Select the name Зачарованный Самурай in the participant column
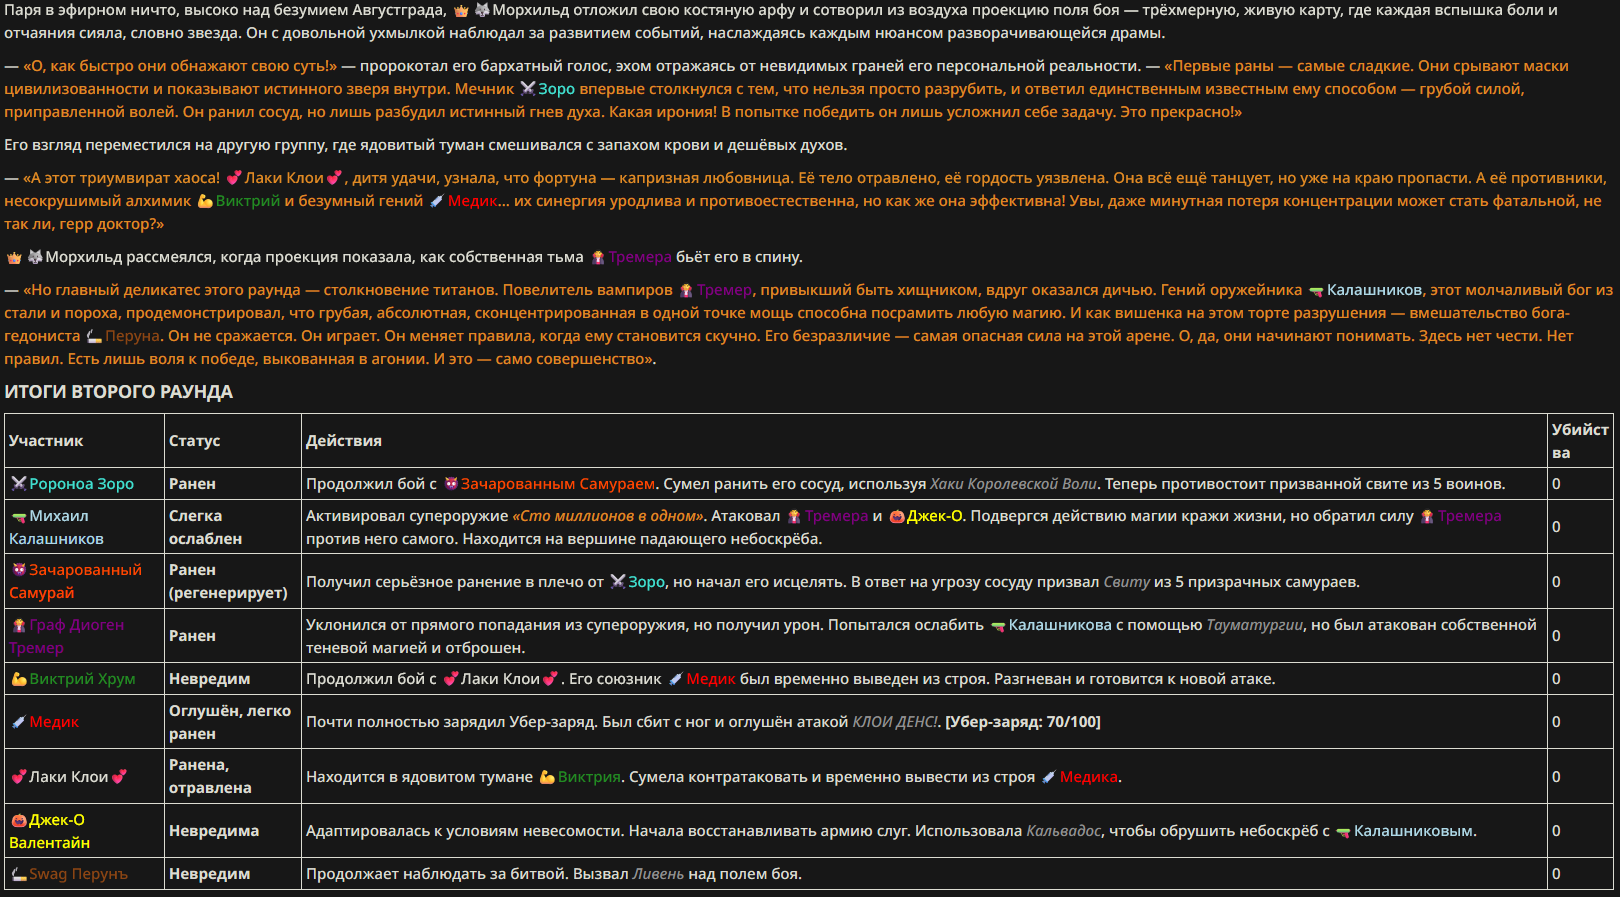This screenshot has height=897, width=1620. pos(76,581)
